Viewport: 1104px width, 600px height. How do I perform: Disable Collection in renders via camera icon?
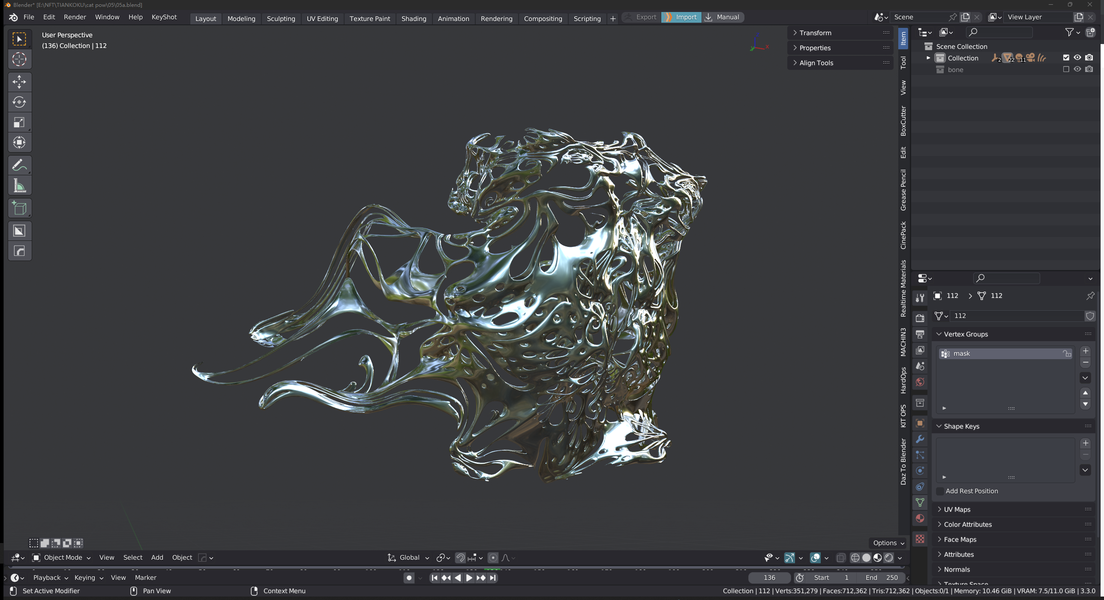point(1089,58)
